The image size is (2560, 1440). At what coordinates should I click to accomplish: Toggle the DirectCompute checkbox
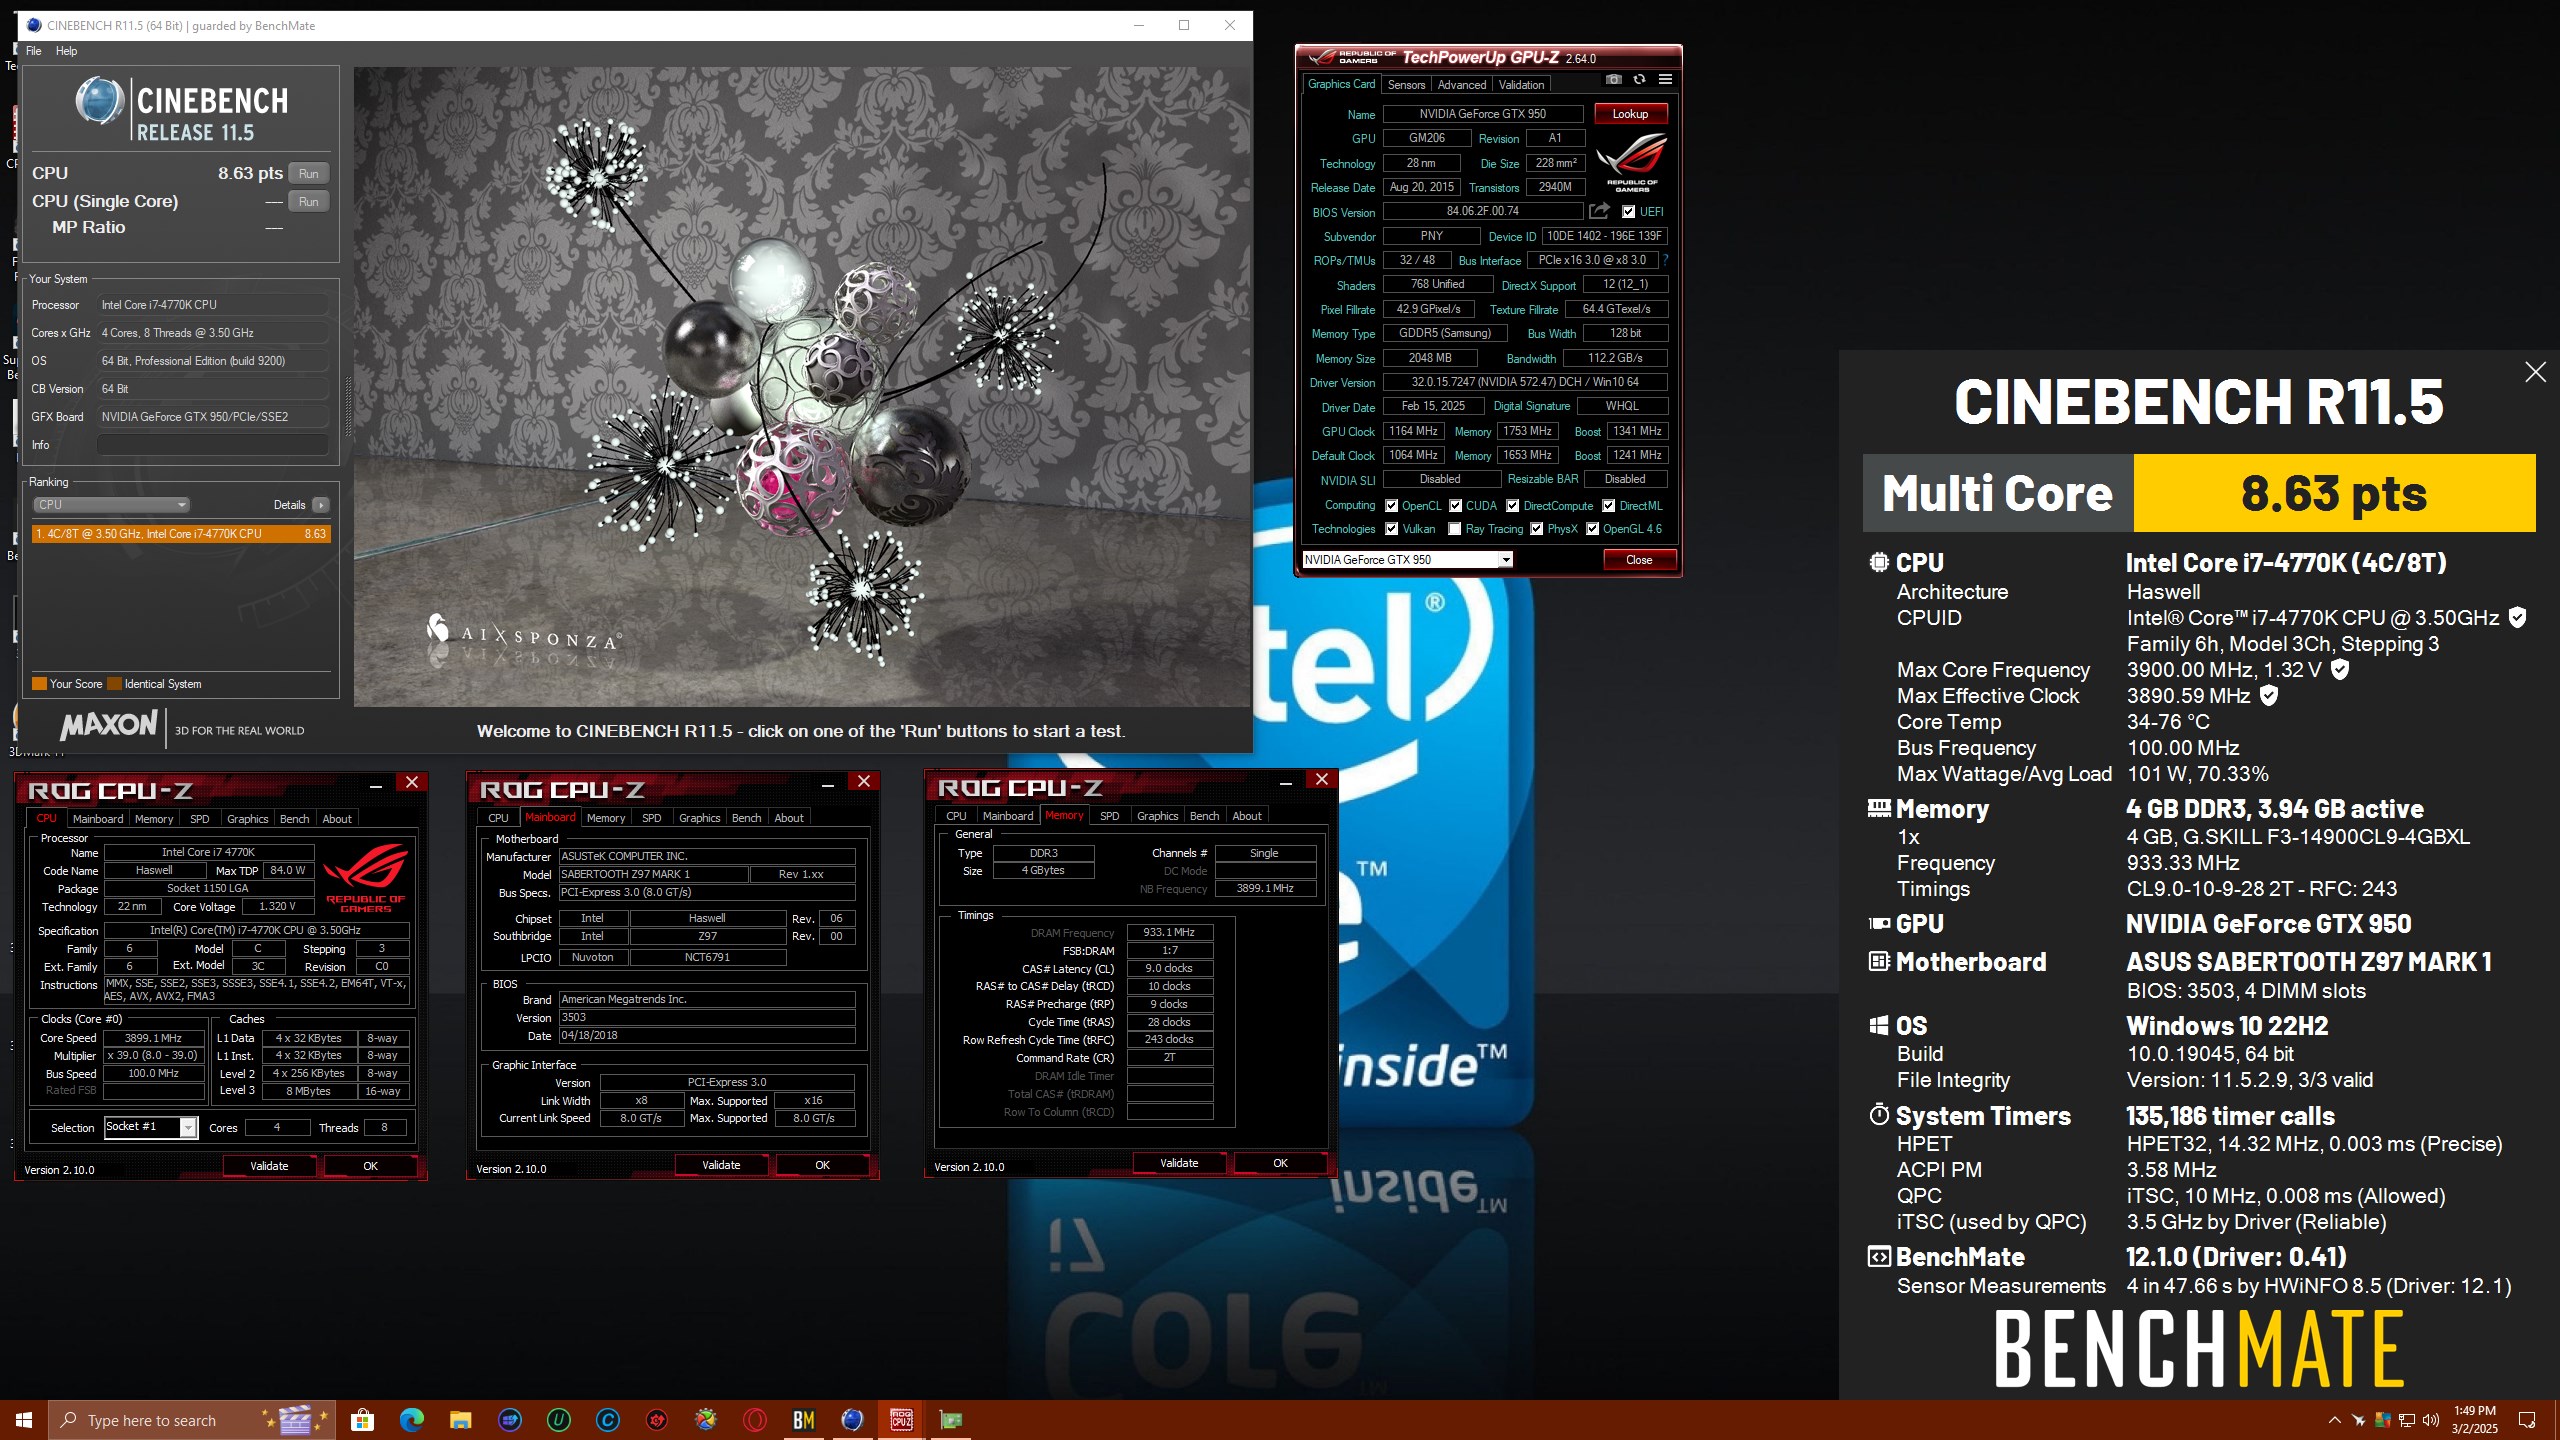1513,506
